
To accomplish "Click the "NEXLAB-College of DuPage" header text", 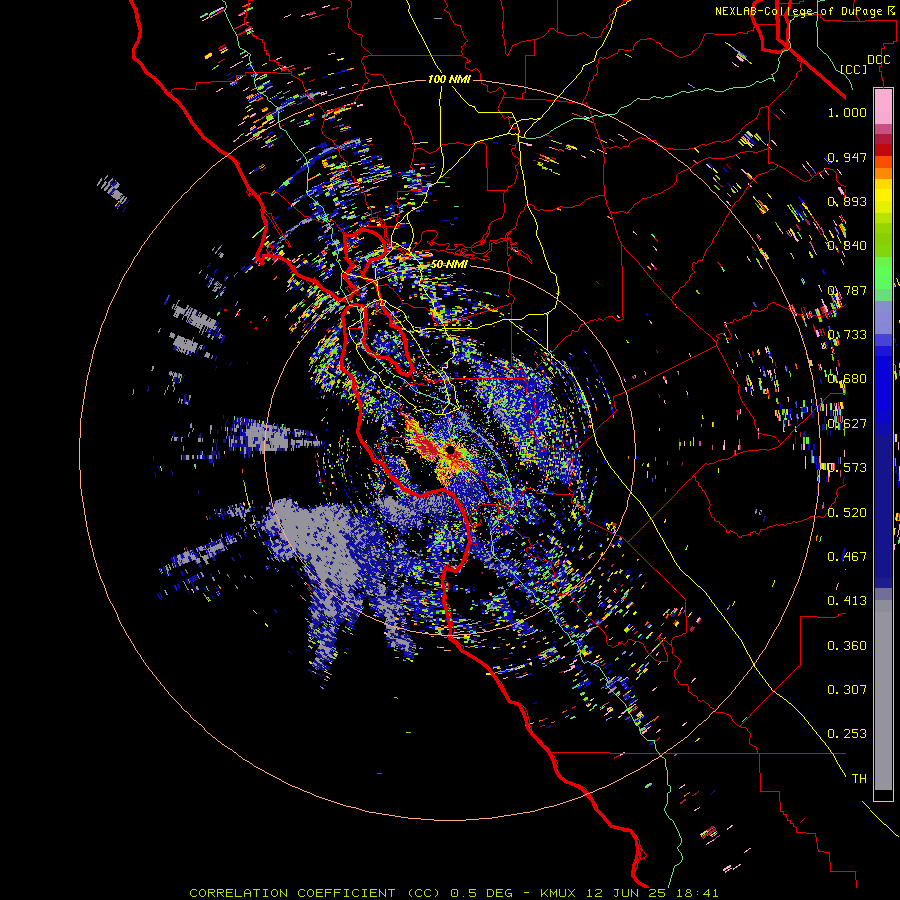I will 800,11.
